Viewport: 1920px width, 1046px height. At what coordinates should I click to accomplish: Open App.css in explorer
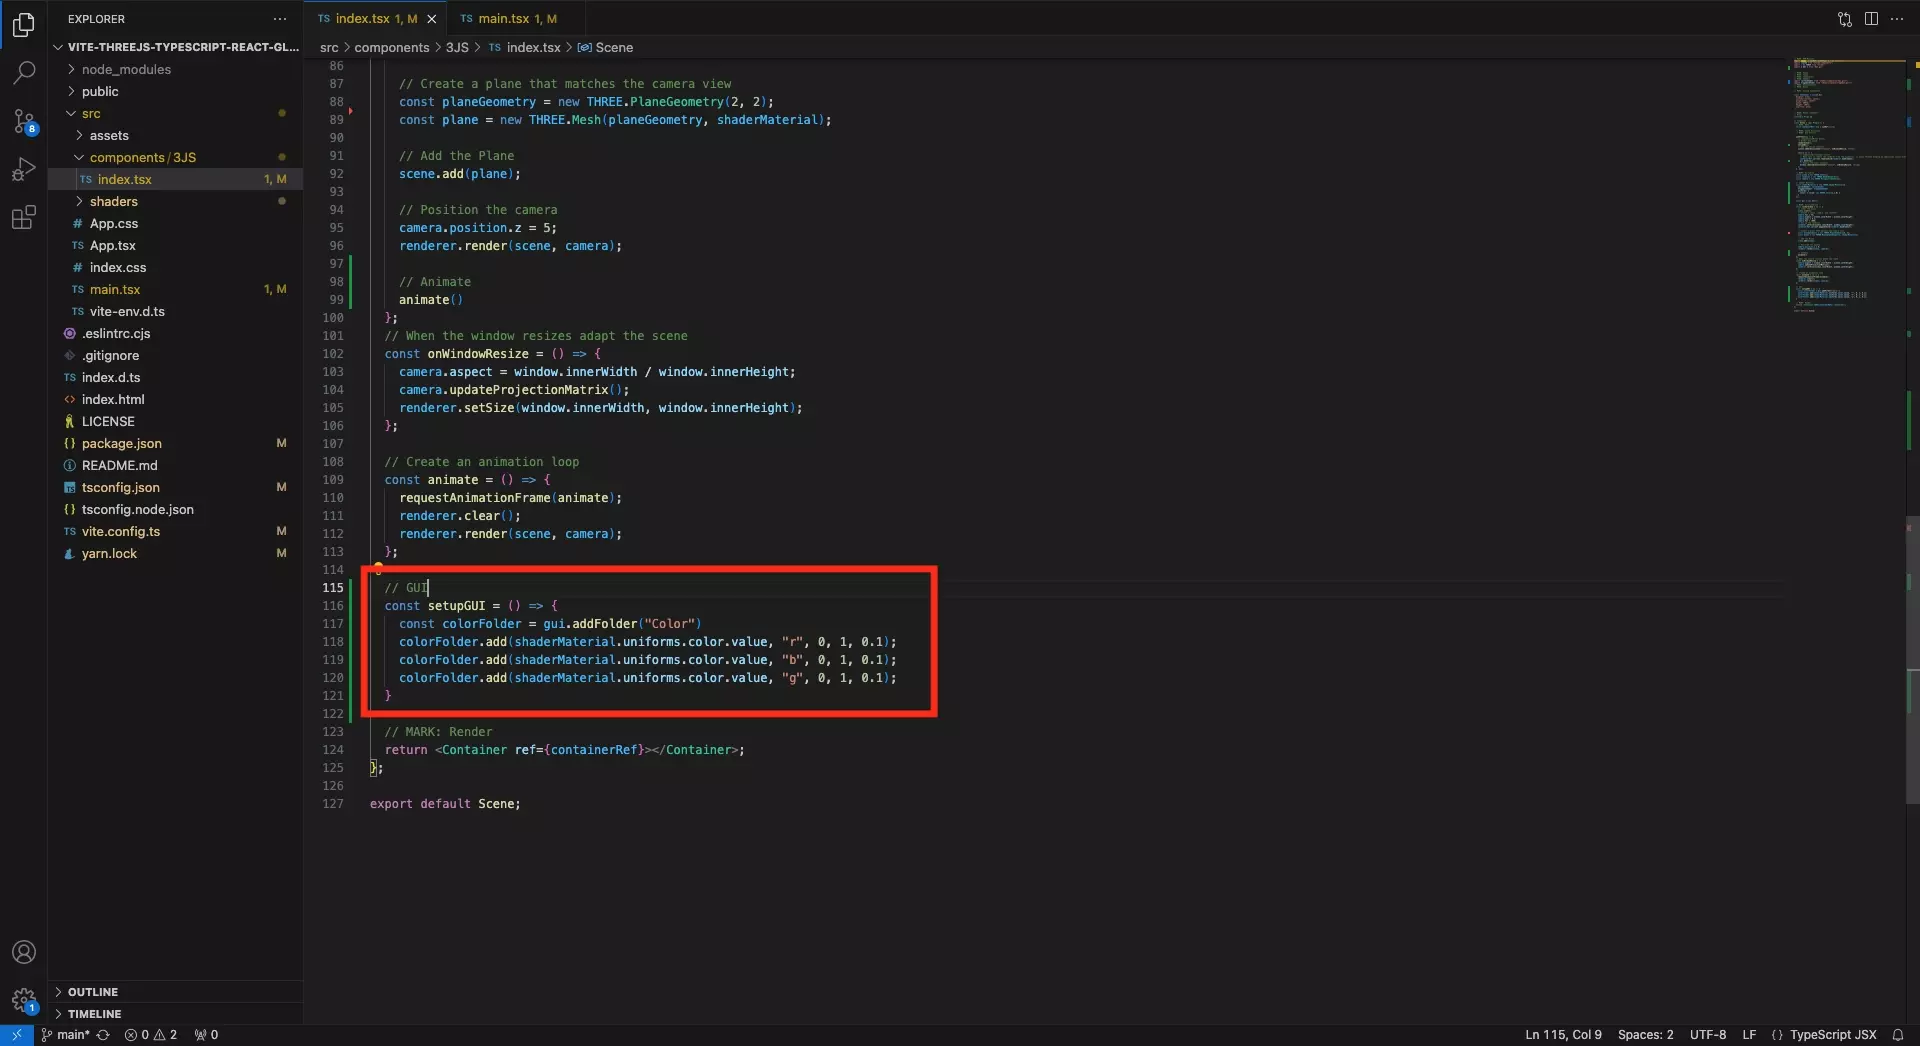click(175, 223)
